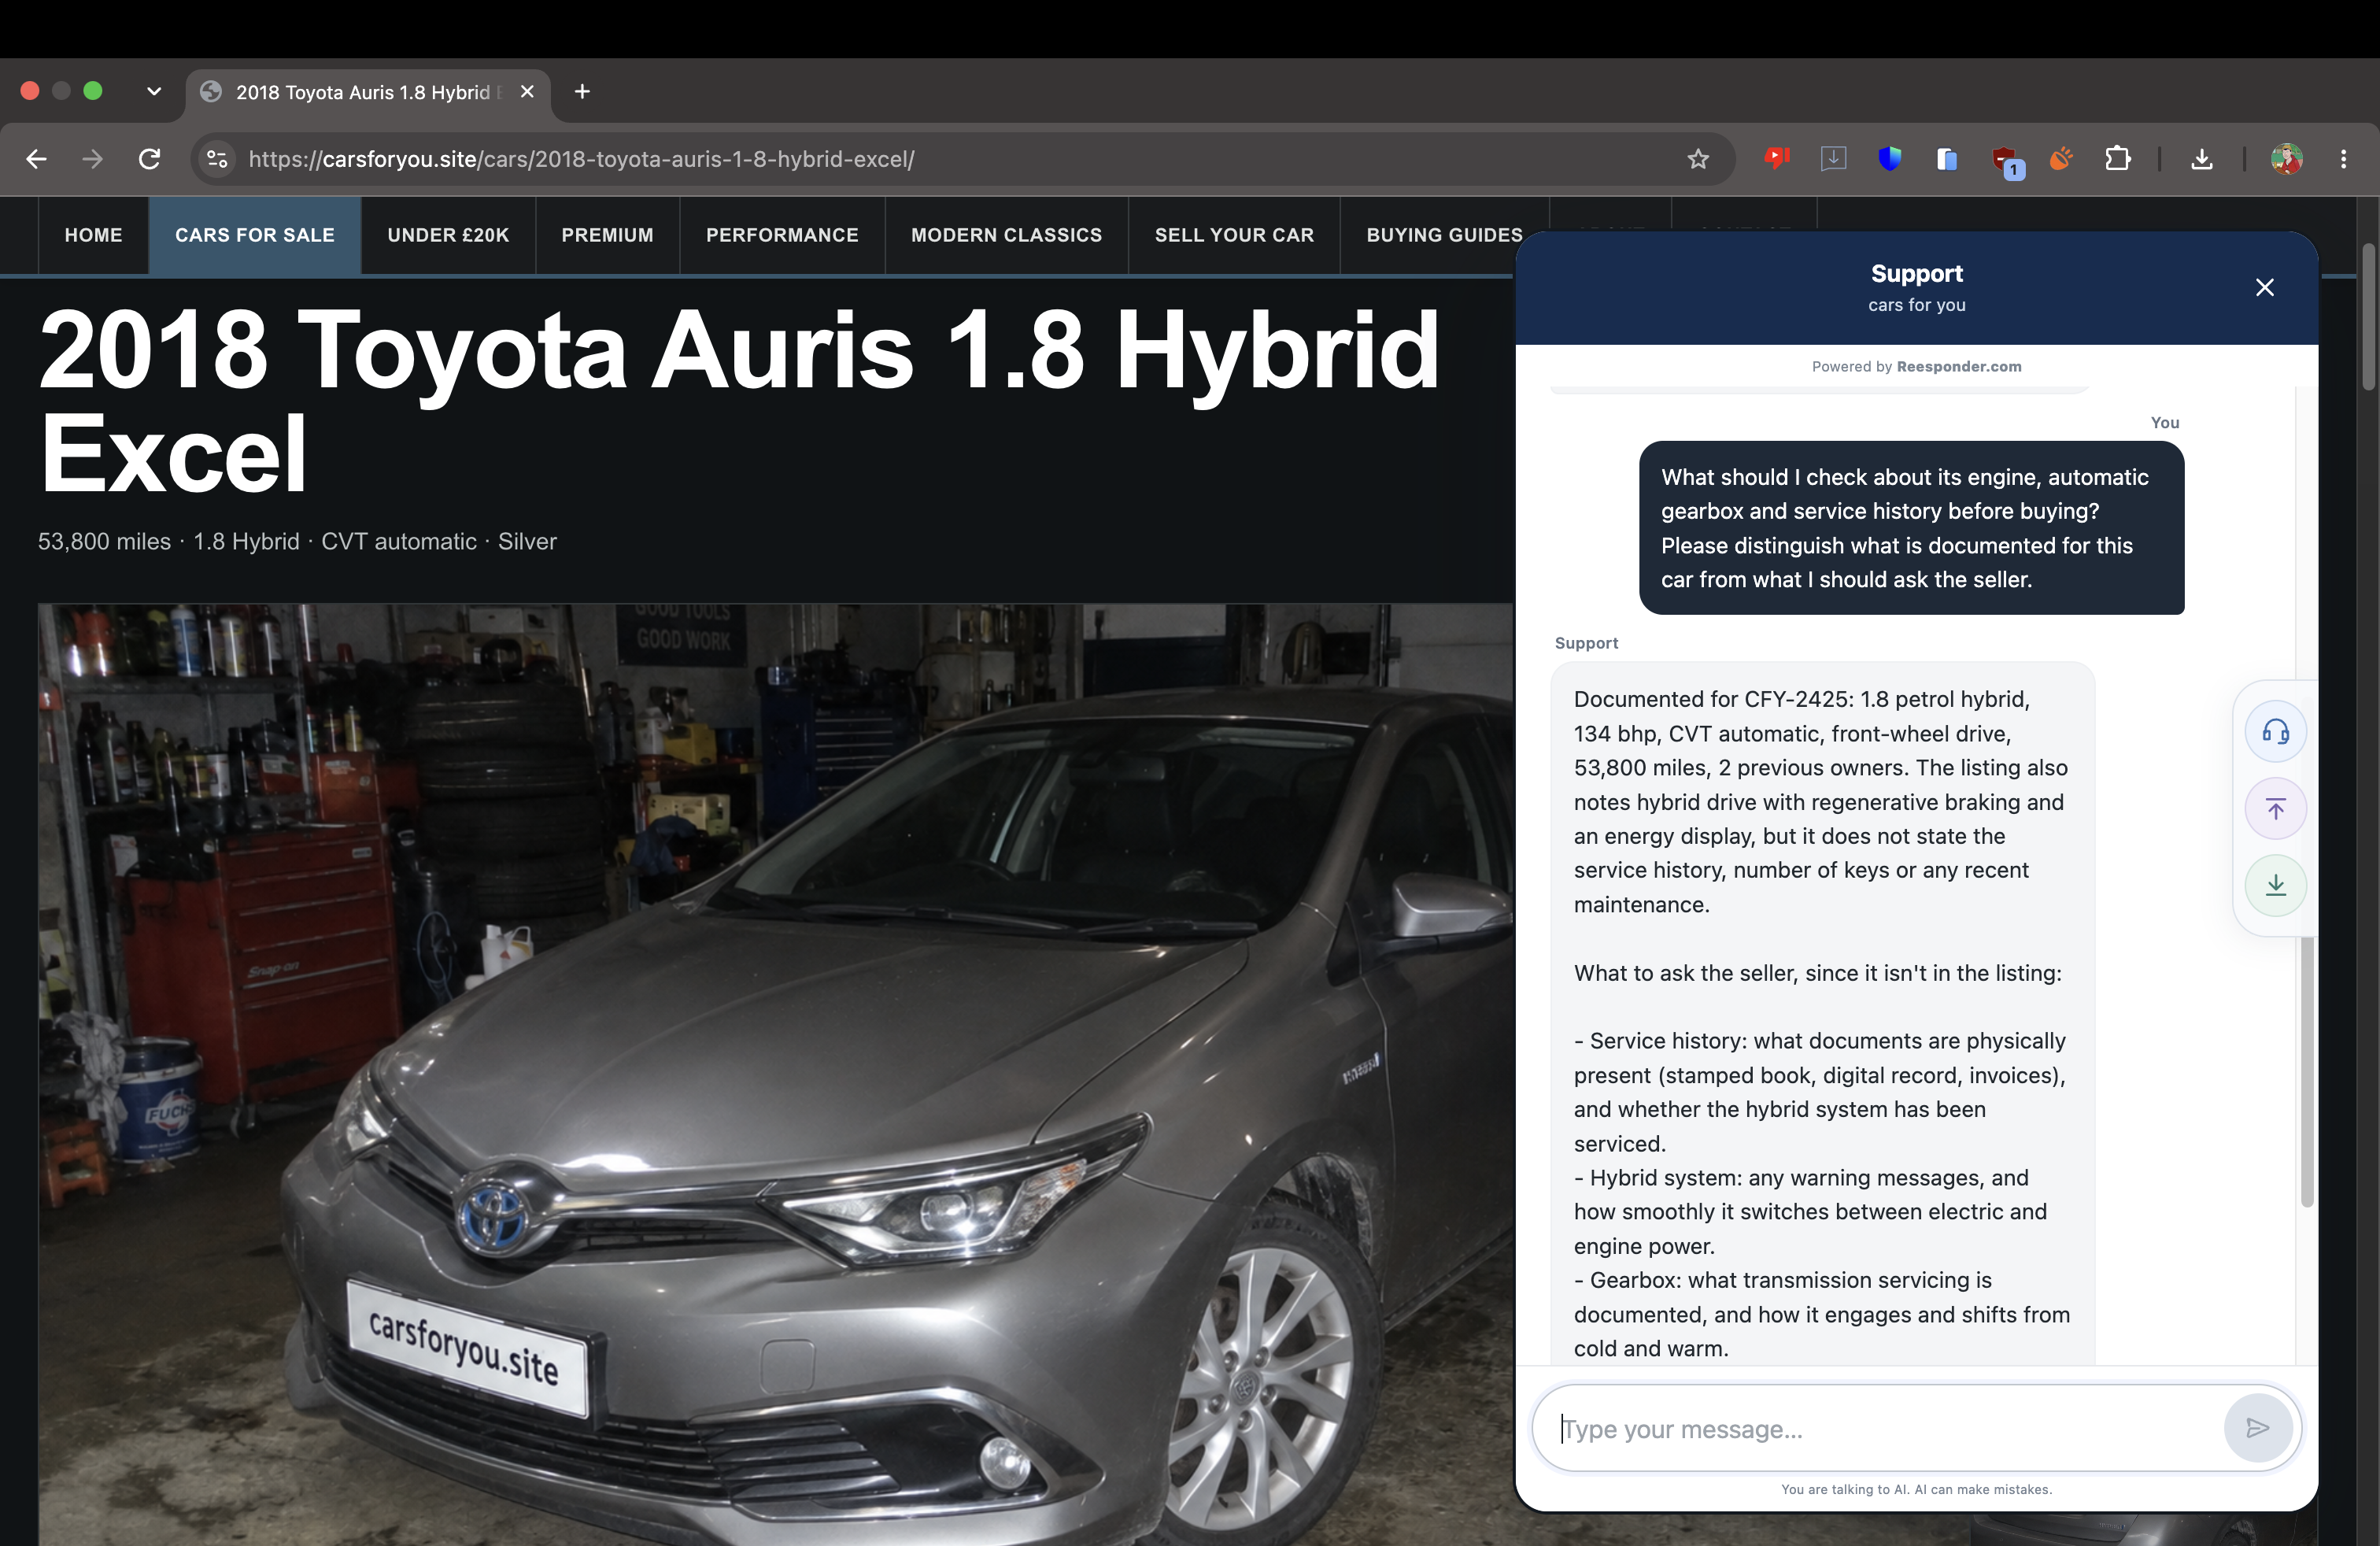Open the red video extension icon
Viewport: 2380px width, 1546px height.
pos(1777,159)
